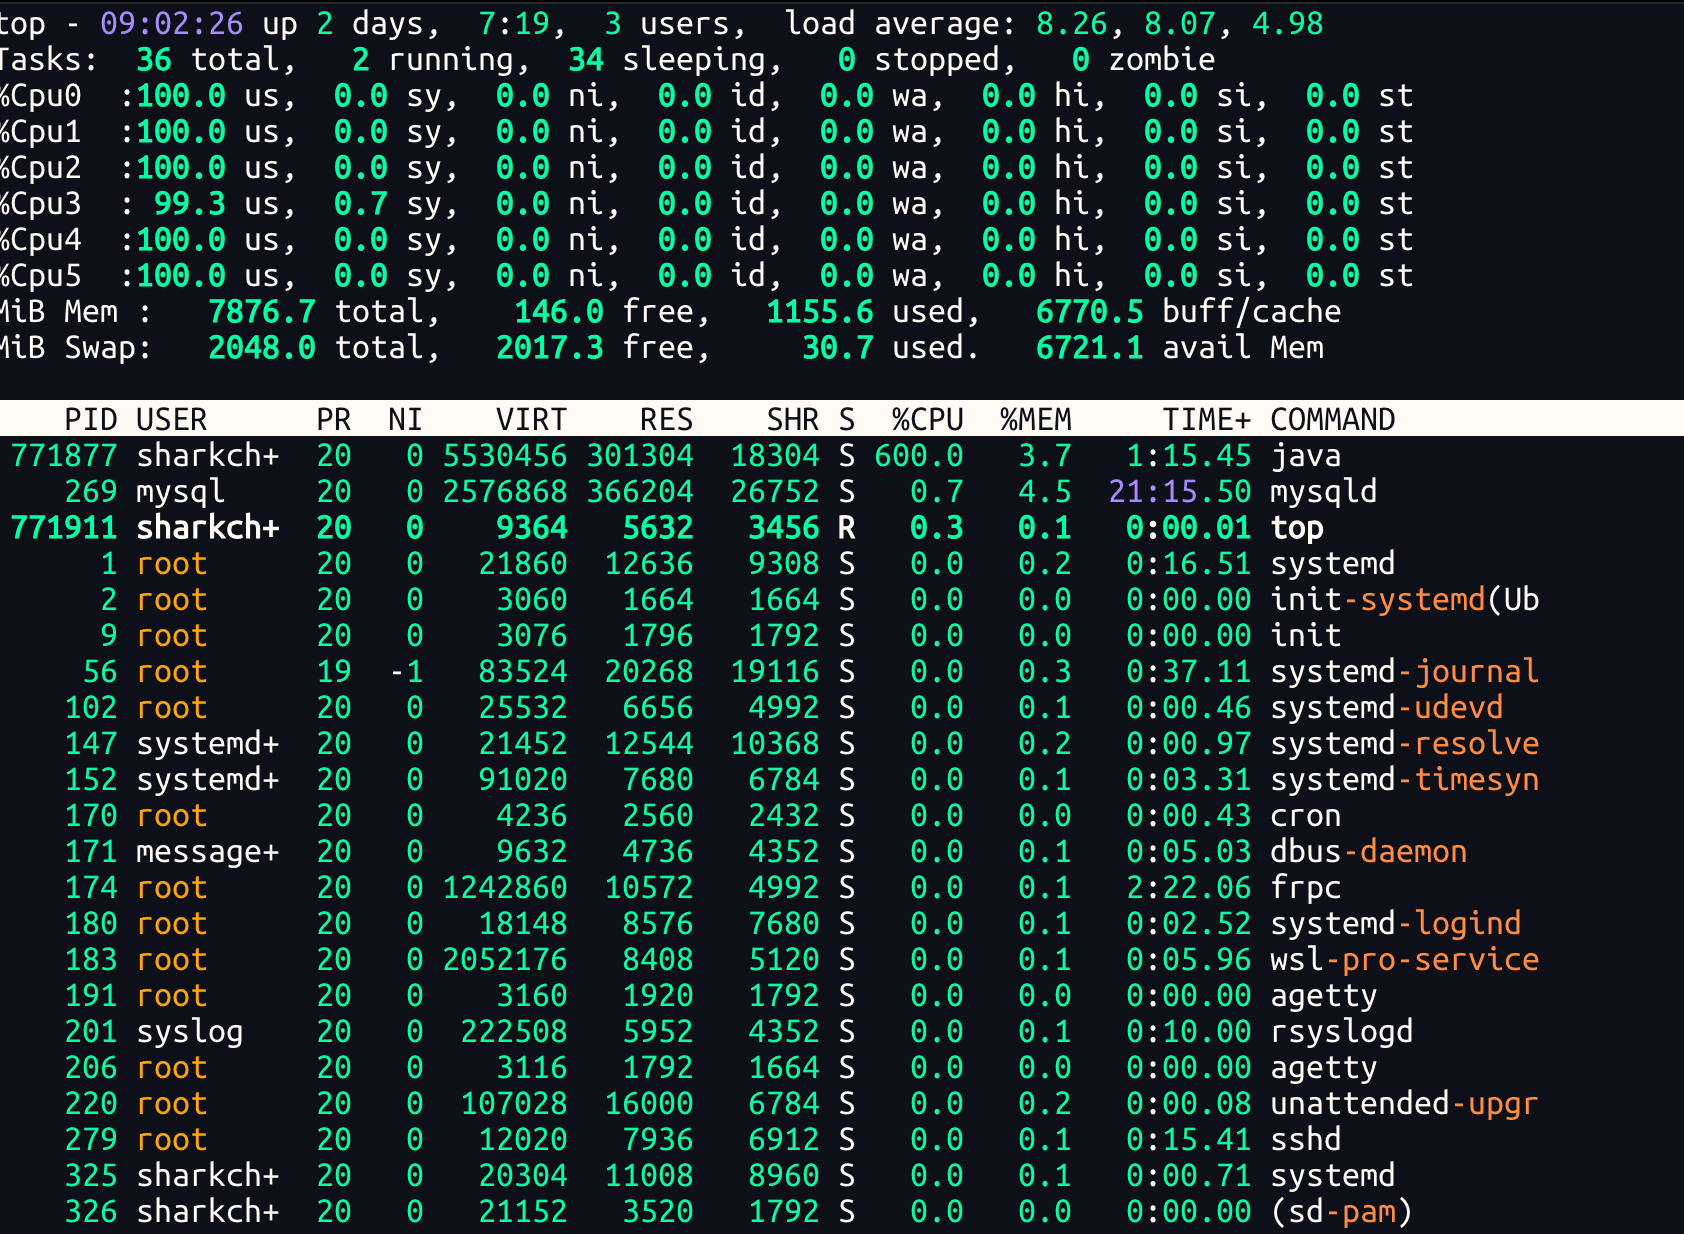Click process ID 771877
Viewport: 1684px width, 1234px height.
coord(64,456)
